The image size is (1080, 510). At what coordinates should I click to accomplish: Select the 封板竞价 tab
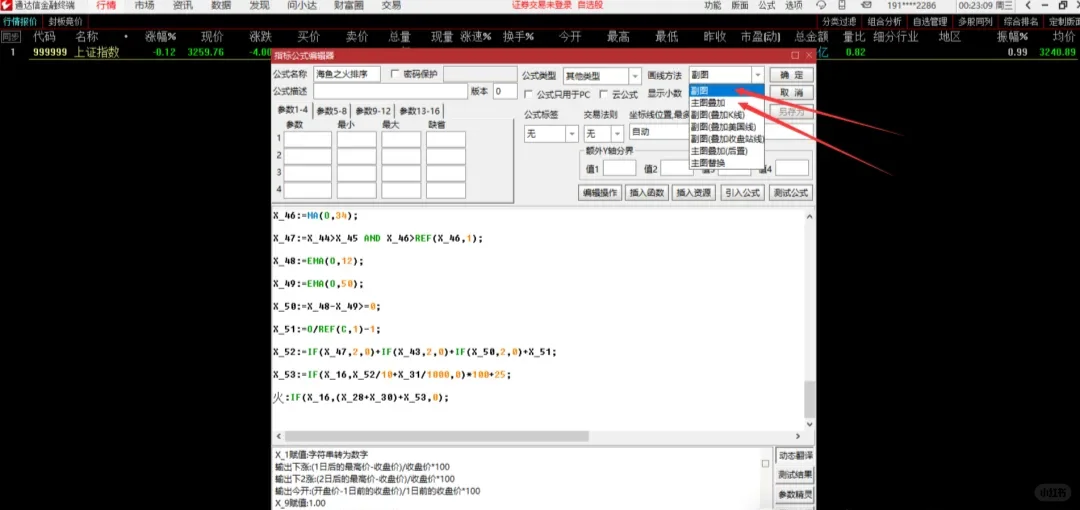pos(65,21)
